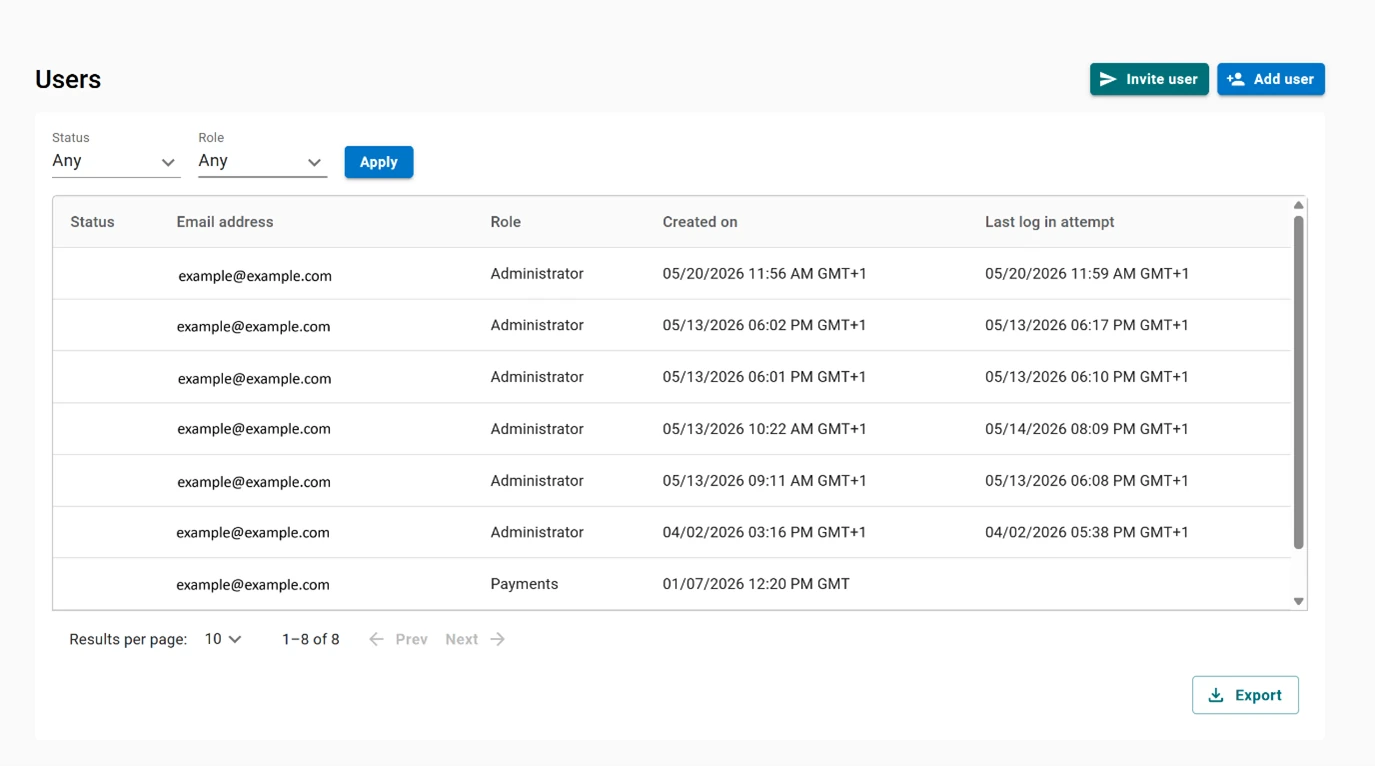Select email of user created 05/13/2026 06:01 PM
Viewport: 1375px width, 766px height.
click(x=254, y=378)
